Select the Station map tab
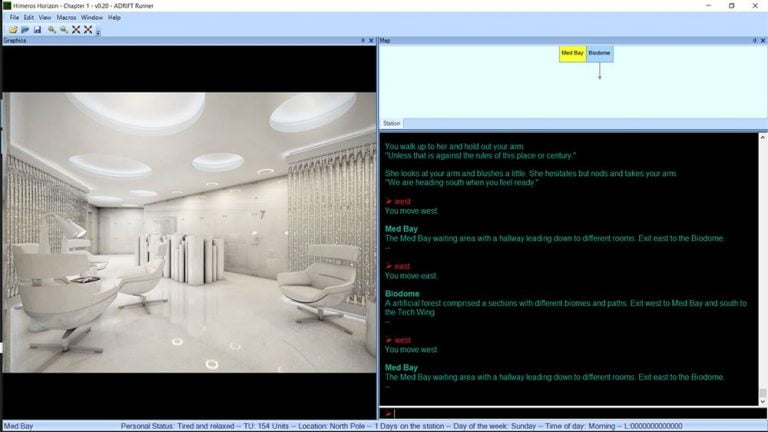 point(392,124)
